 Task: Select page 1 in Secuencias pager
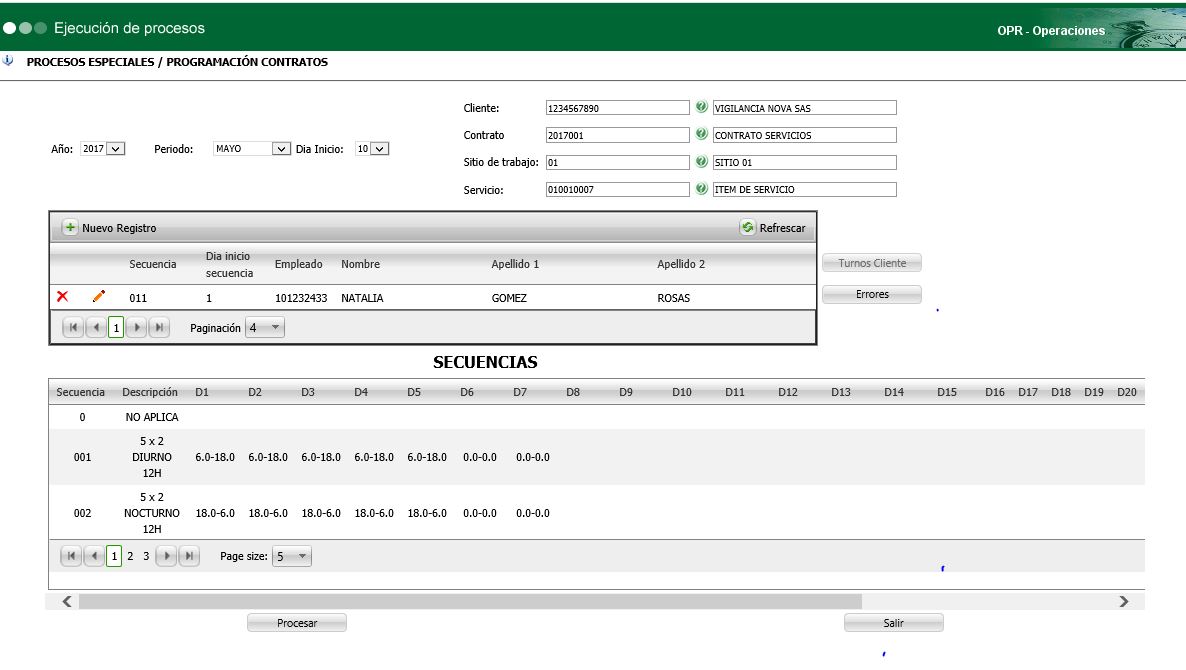tap(114, 556)
